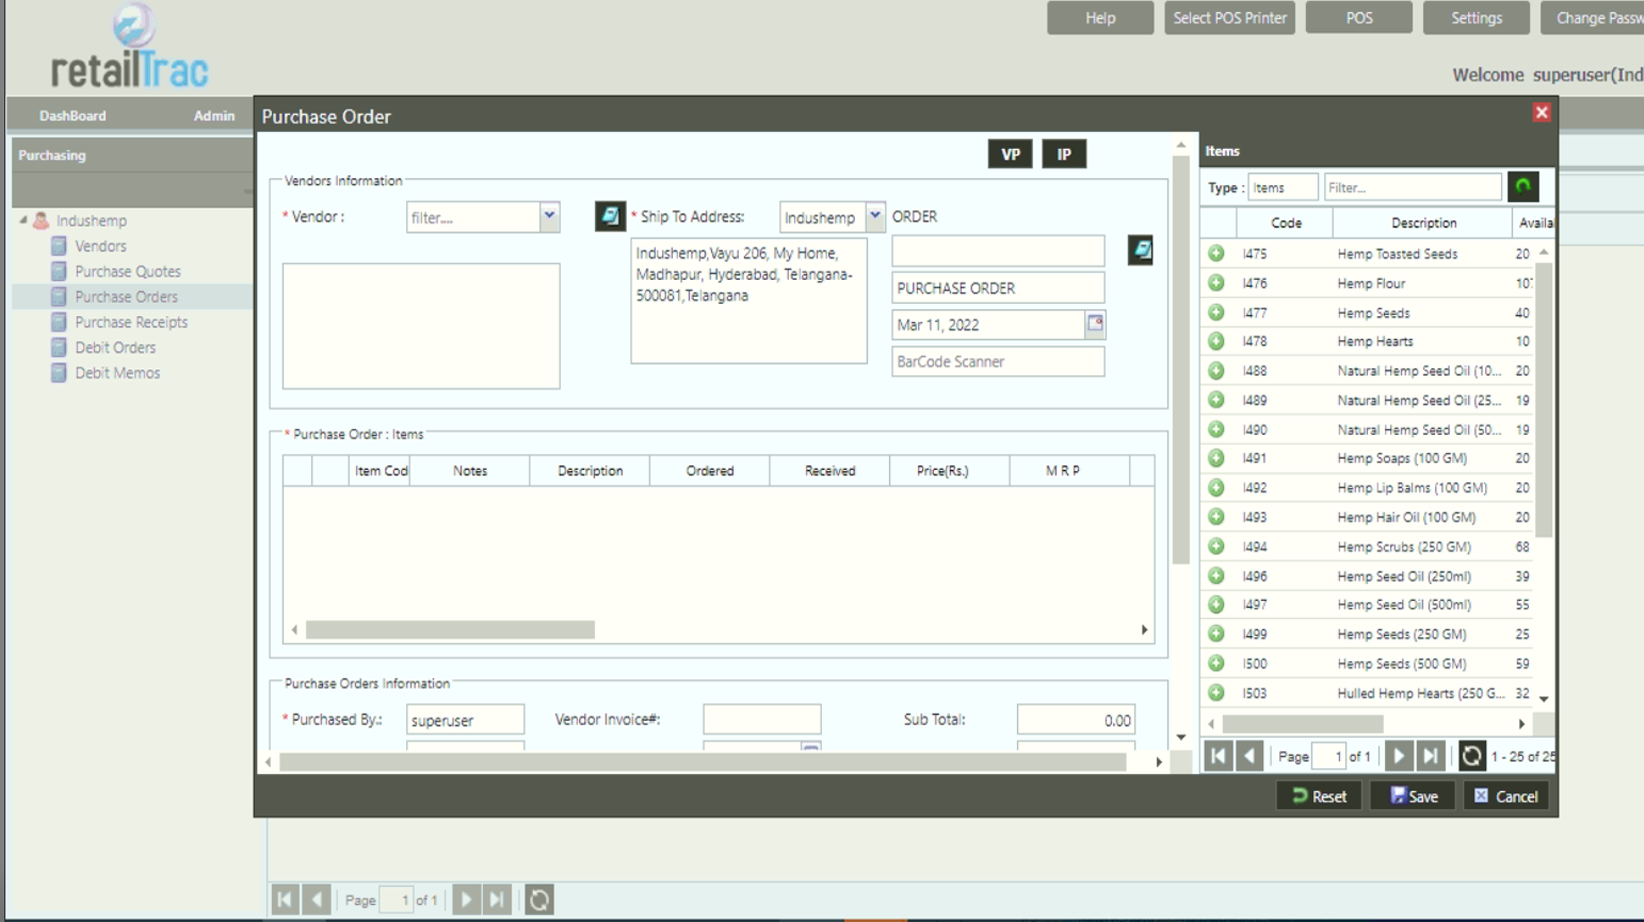Add item I493 Hemp Hair Oil plus icon
The image size is (1644, 922).
(1216, 517)
